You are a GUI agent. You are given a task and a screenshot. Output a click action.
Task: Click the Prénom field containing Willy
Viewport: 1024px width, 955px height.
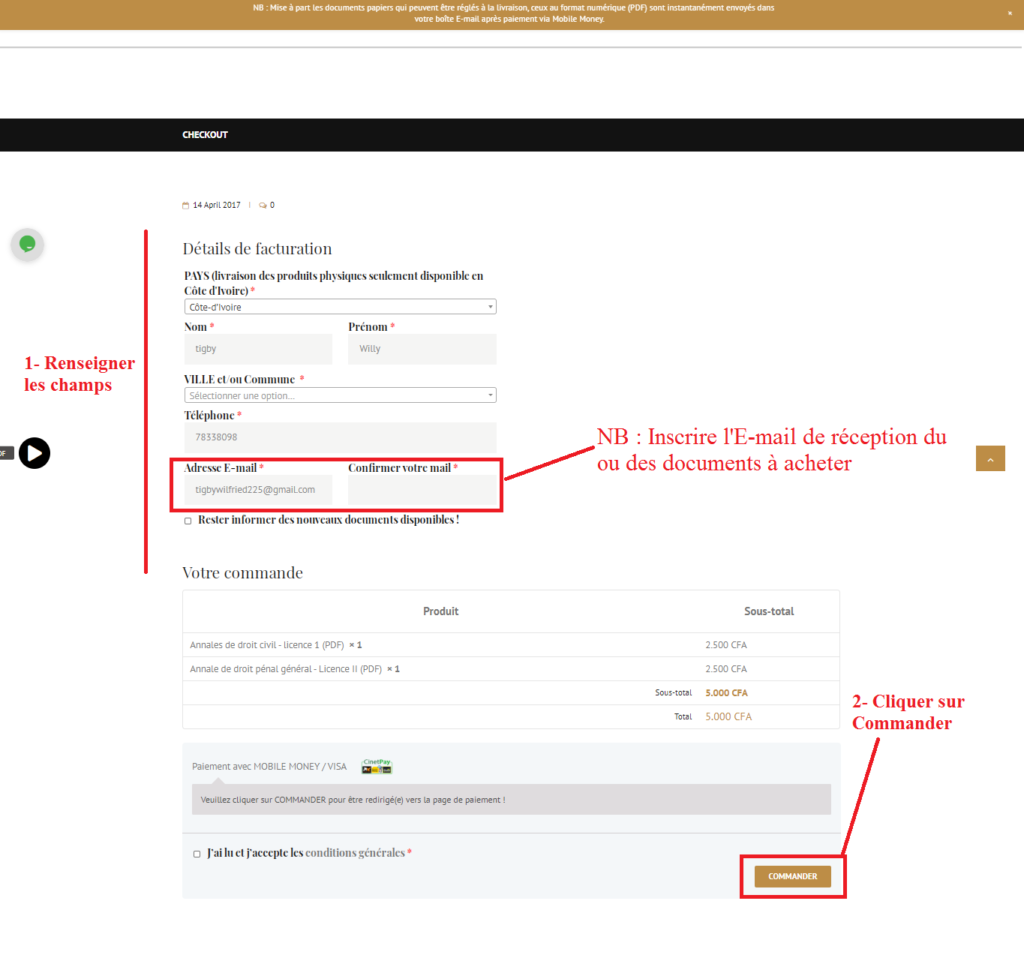pos(421,348)
